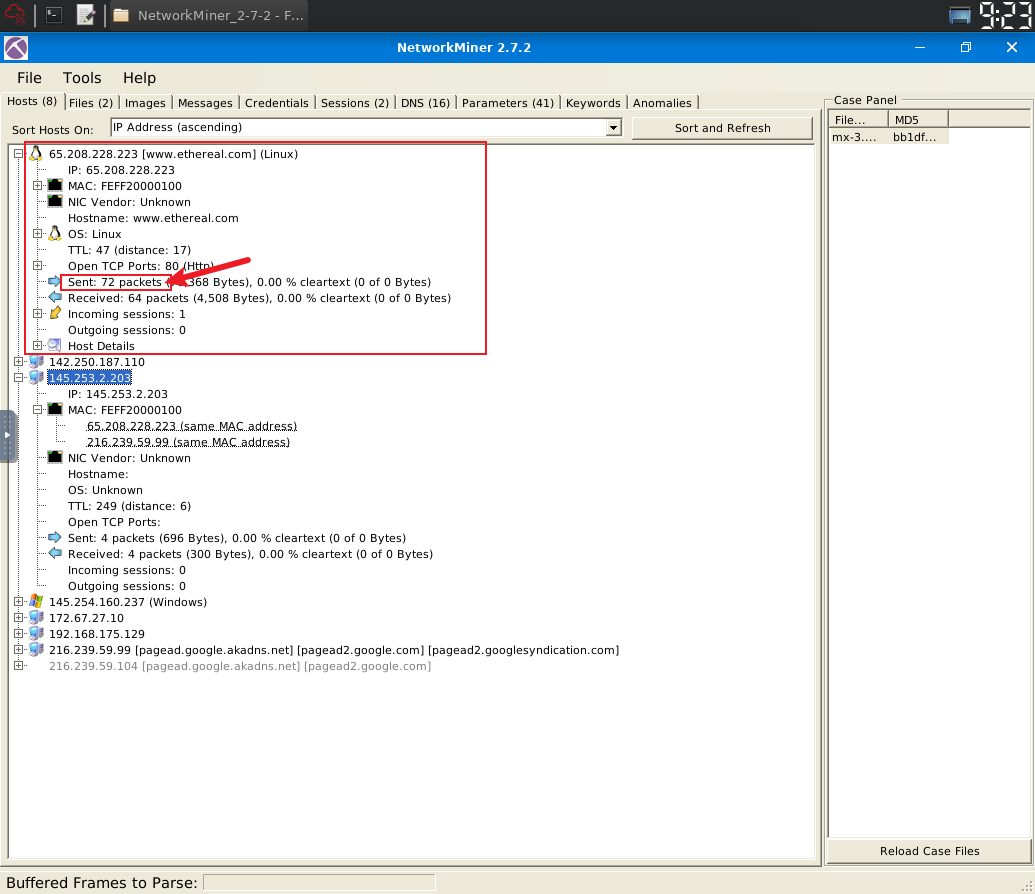Viewport: 1035px width, 894px height.
Task: Expand the OS: Linux node
Action: [38, 234]
